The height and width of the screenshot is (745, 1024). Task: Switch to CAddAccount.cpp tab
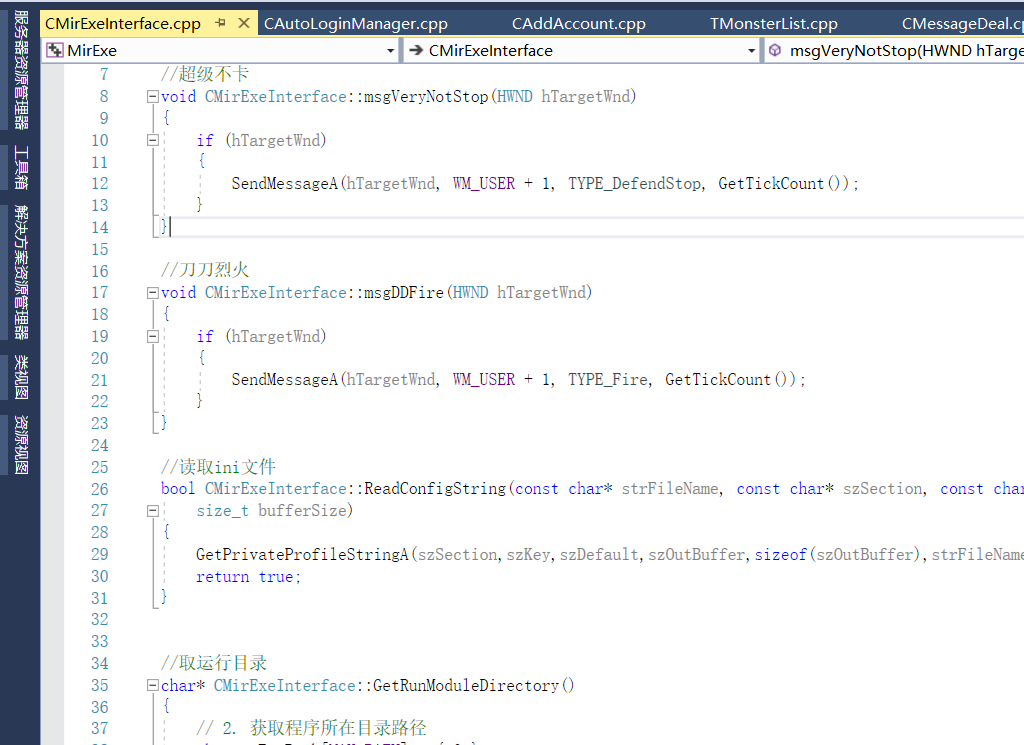click(x=578, y=23)
